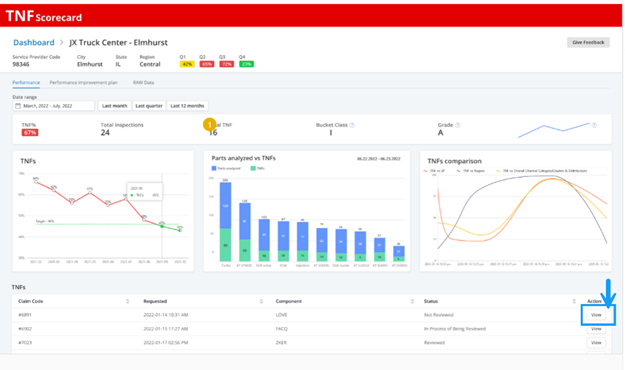Click the help icon beside the grade sparkline

594,125
